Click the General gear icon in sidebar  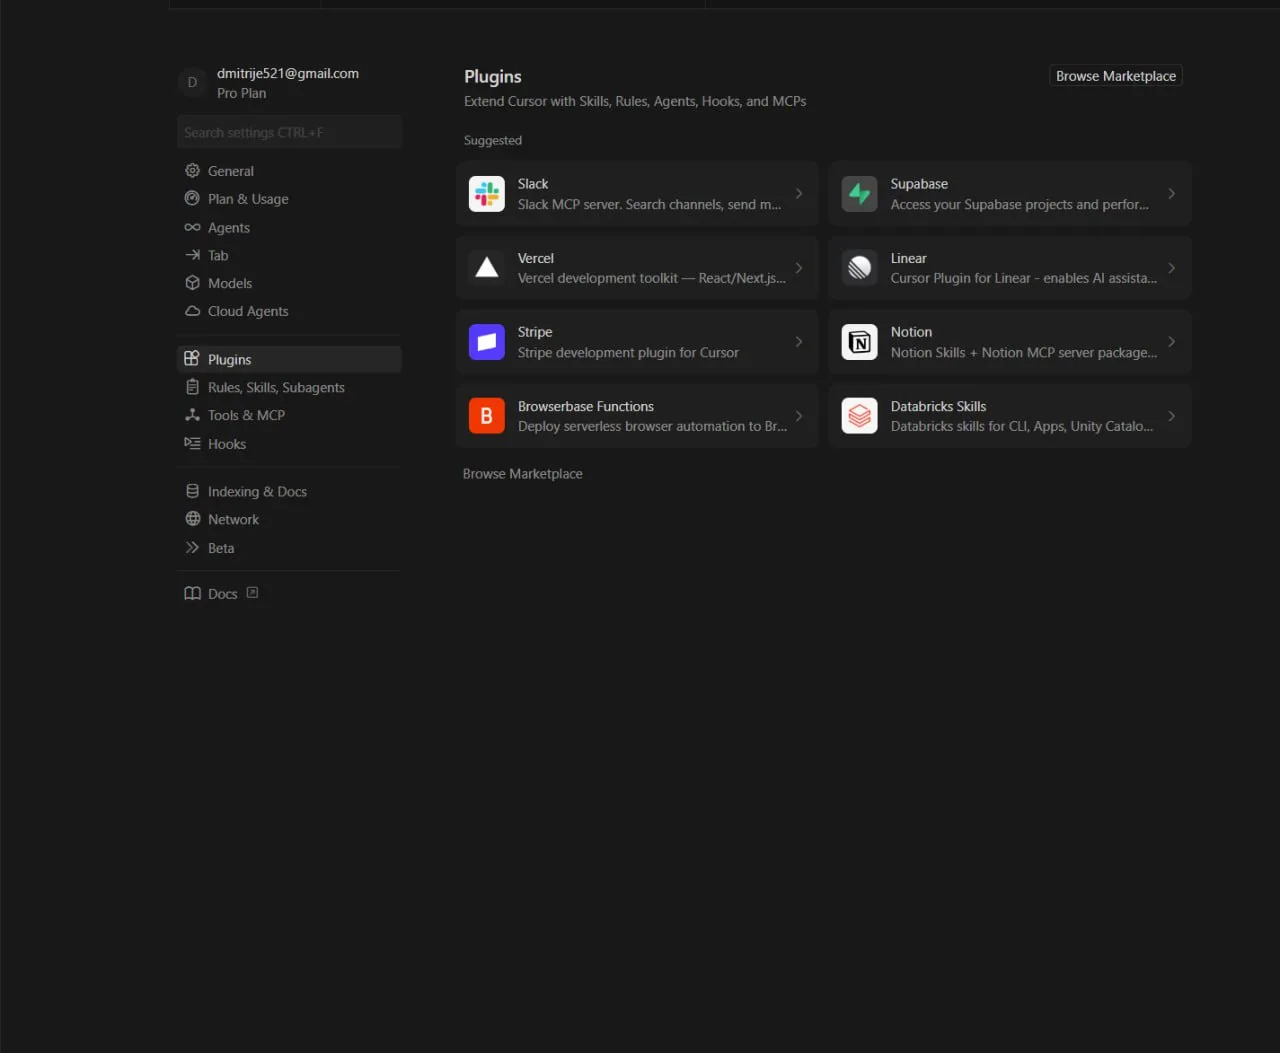coord(192,171)
